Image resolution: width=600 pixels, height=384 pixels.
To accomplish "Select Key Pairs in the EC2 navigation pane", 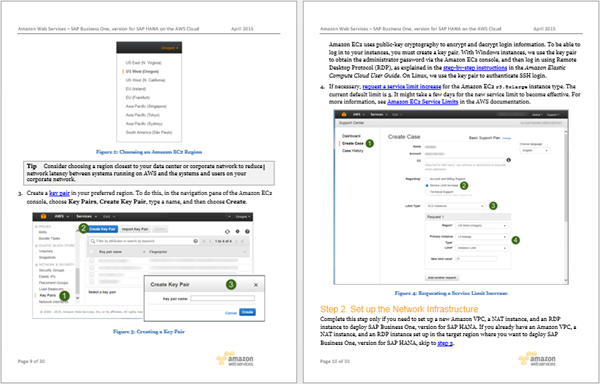I will click(48, 295).
